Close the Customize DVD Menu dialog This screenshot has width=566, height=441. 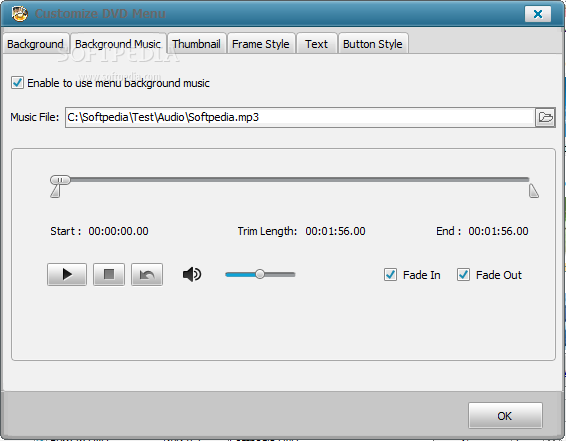point(538,14)
